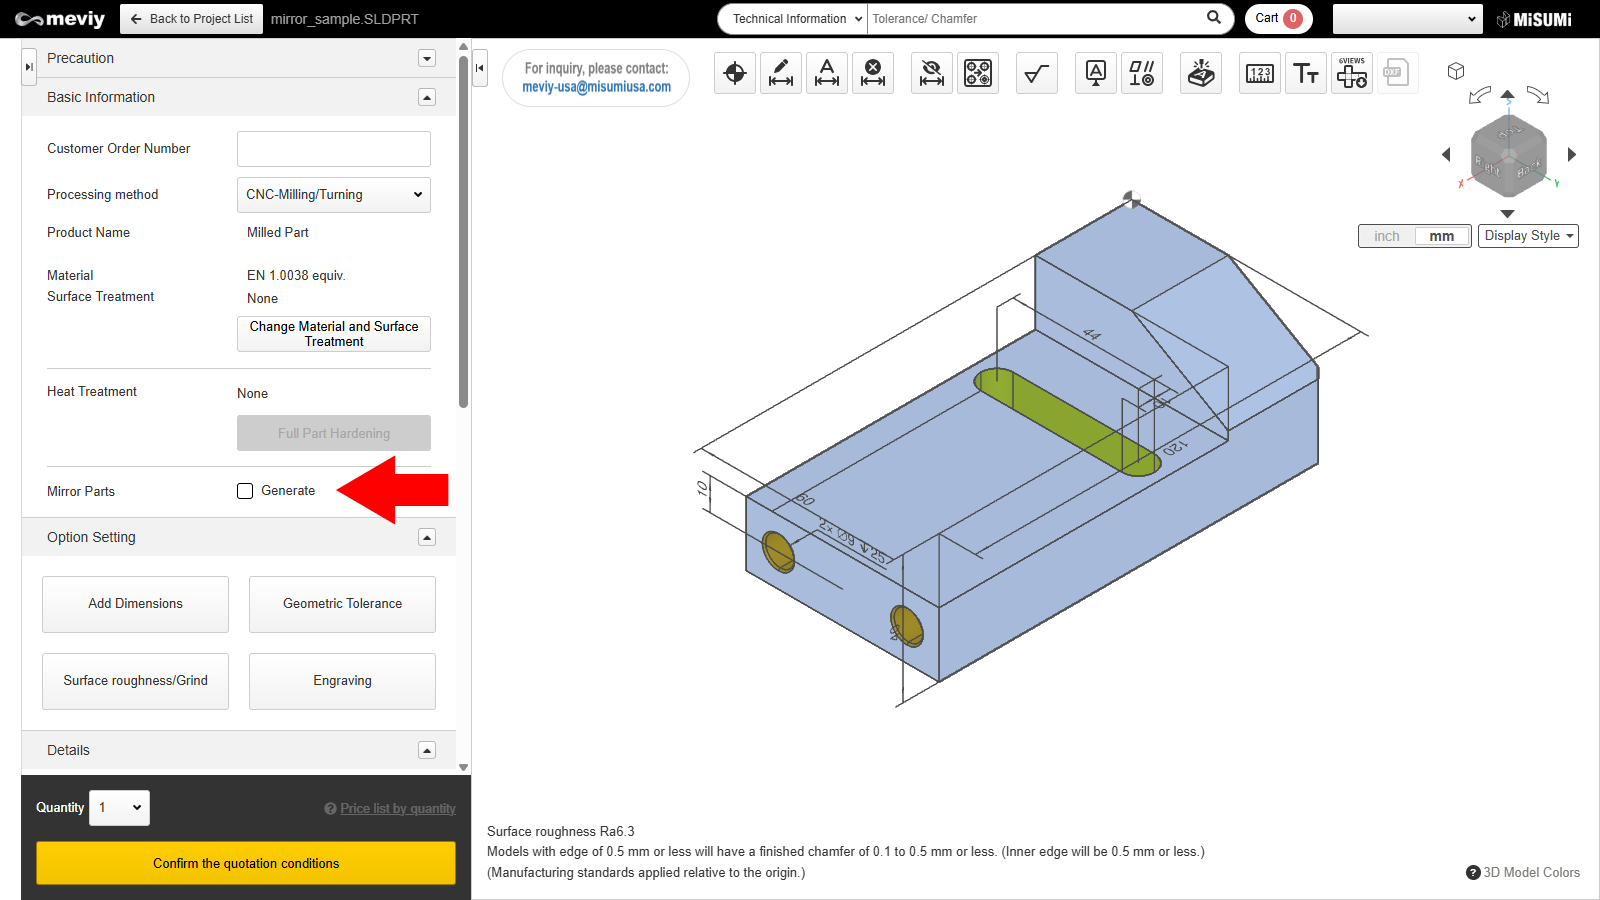Open the Quantity dropdown
This screenshot has width=1600, height=900.
click(x=120, y=808)
